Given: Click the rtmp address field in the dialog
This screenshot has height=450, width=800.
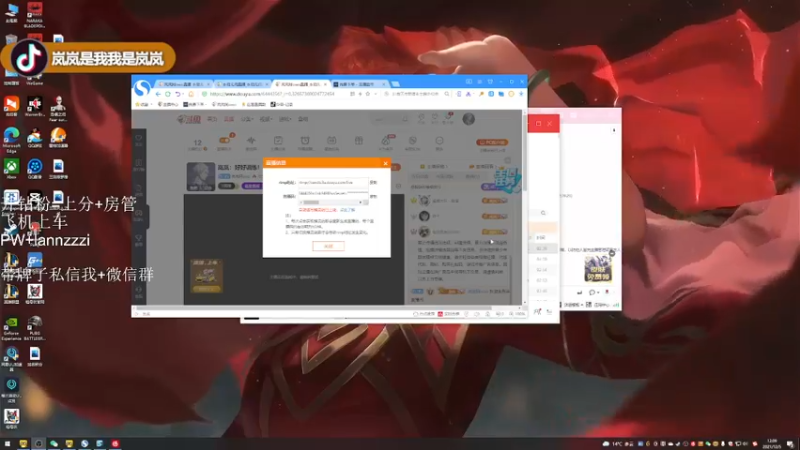Looking at the screenshot, I should [333, 182].
